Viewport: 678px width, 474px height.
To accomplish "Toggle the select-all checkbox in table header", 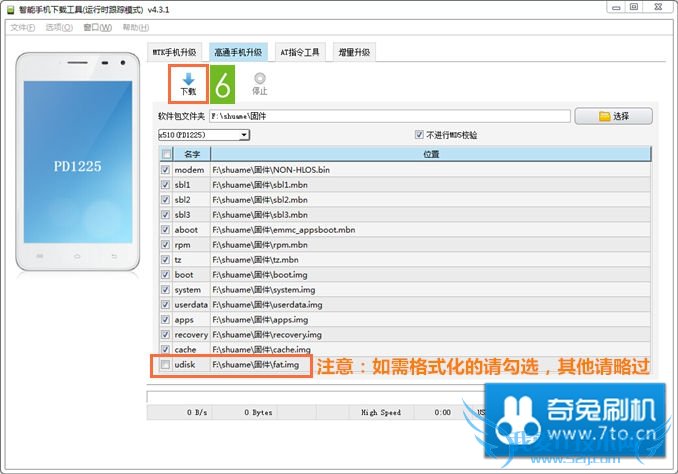I will 166,154.
